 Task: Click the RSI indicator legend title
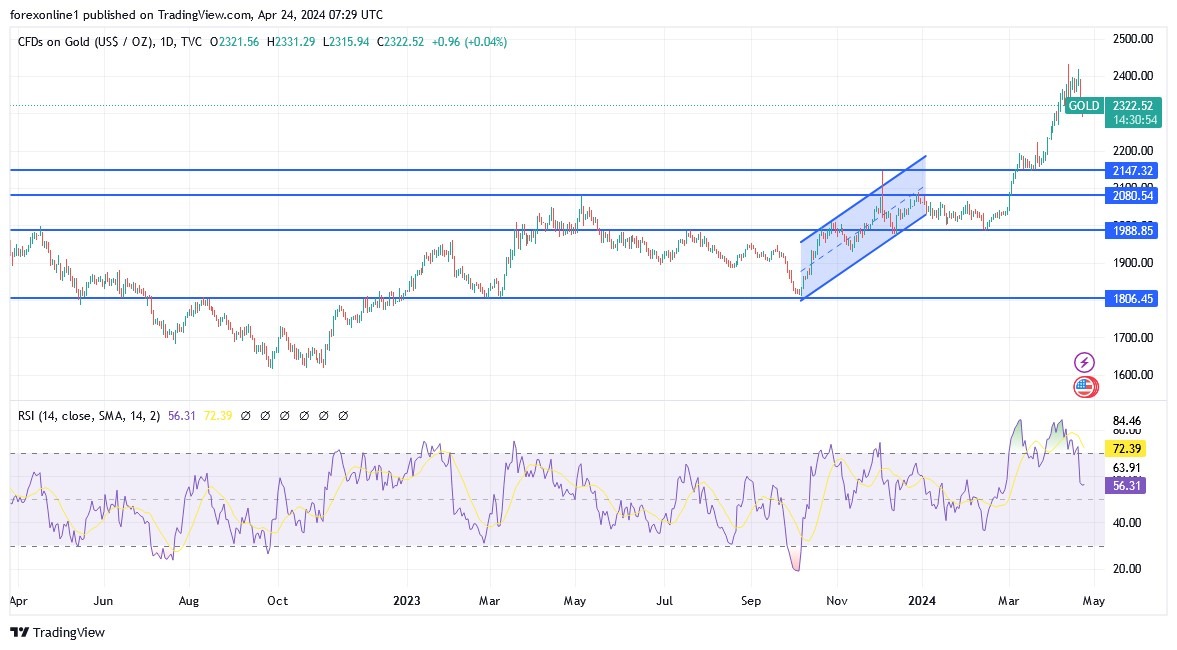coord(89,416)
